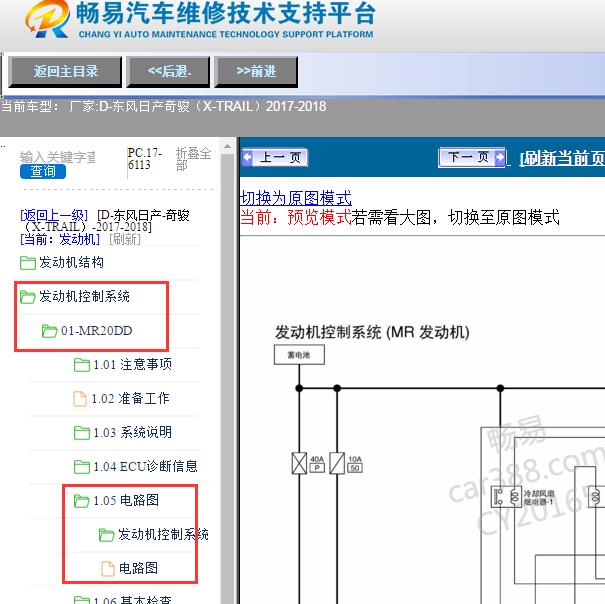Collapse nested 发动机控制系统 under 1.05
This screenshot has width=605, height=604.
coord(163,534)
